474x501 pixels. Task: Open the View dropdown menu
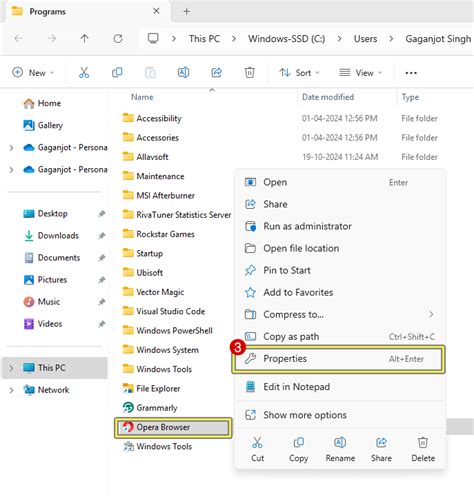tap(361, 73)
